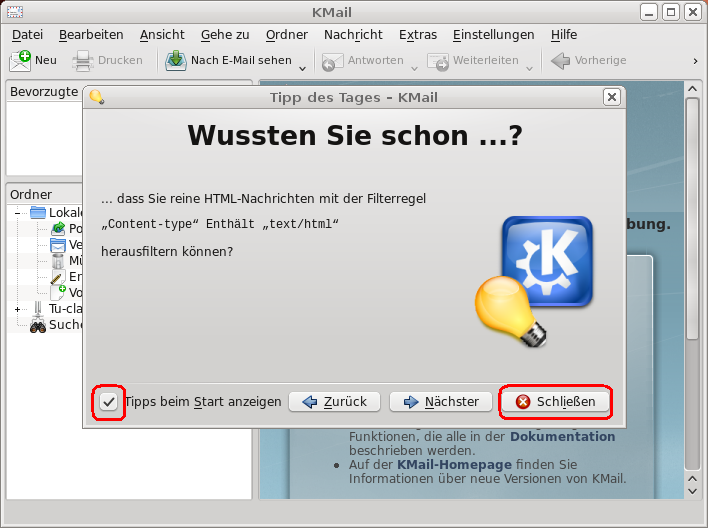708x528 pixels.
Task: Follow the KMail-Homepage link
Action: tap(454, 465)
